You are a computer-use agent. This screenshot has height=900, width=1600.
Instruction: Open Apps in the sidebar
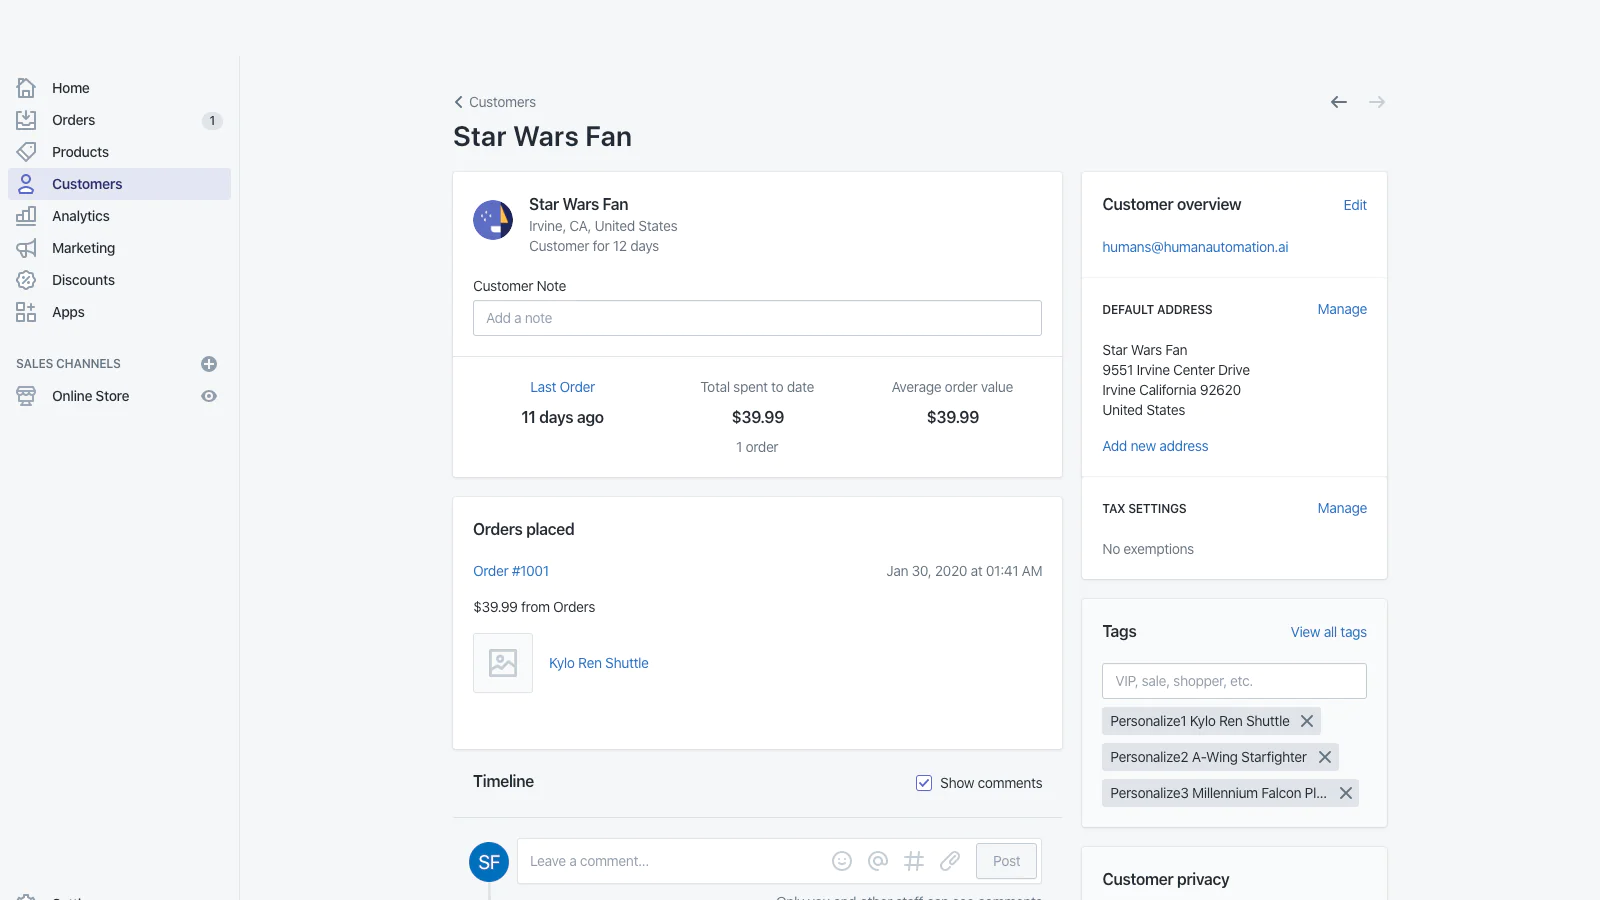tap(119, 312)
